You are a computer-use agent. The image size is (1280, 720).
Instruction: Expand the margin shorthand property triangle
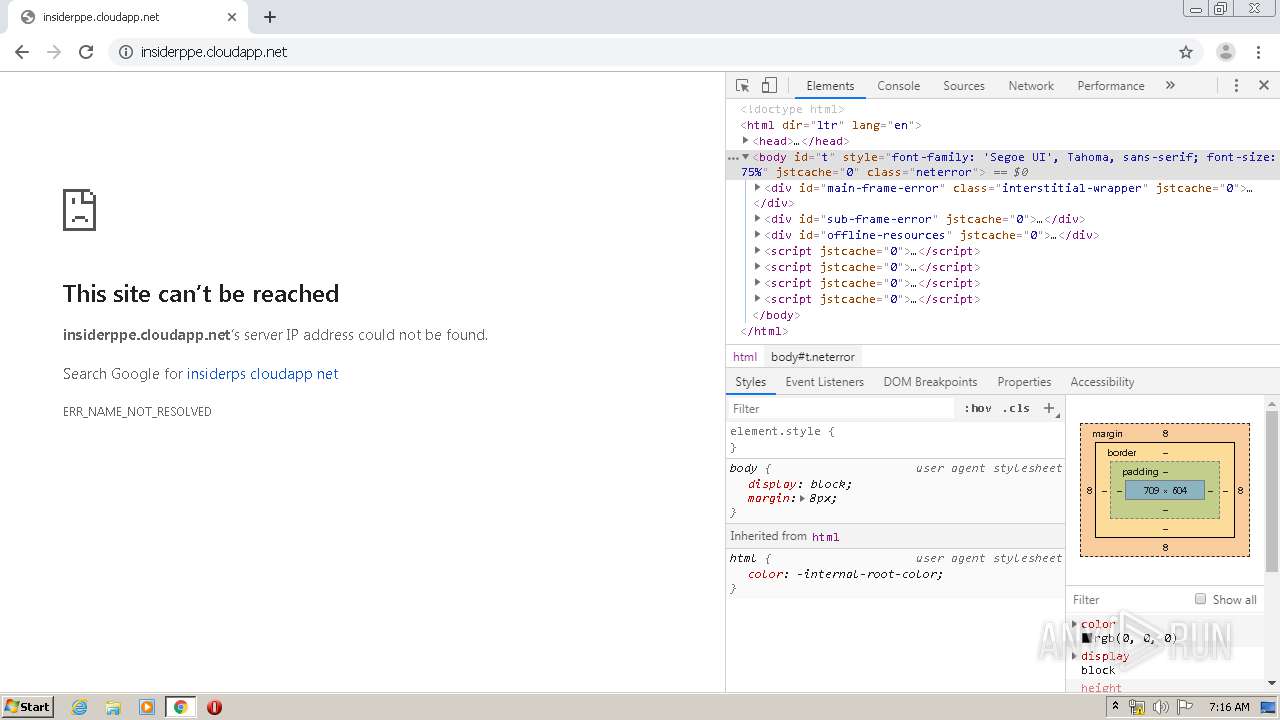tap(802, 498)
